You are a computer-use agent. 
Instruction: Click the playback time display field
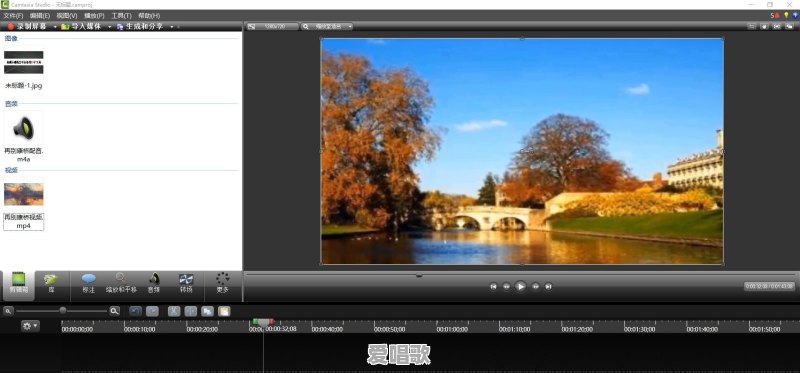pos(769,286)
